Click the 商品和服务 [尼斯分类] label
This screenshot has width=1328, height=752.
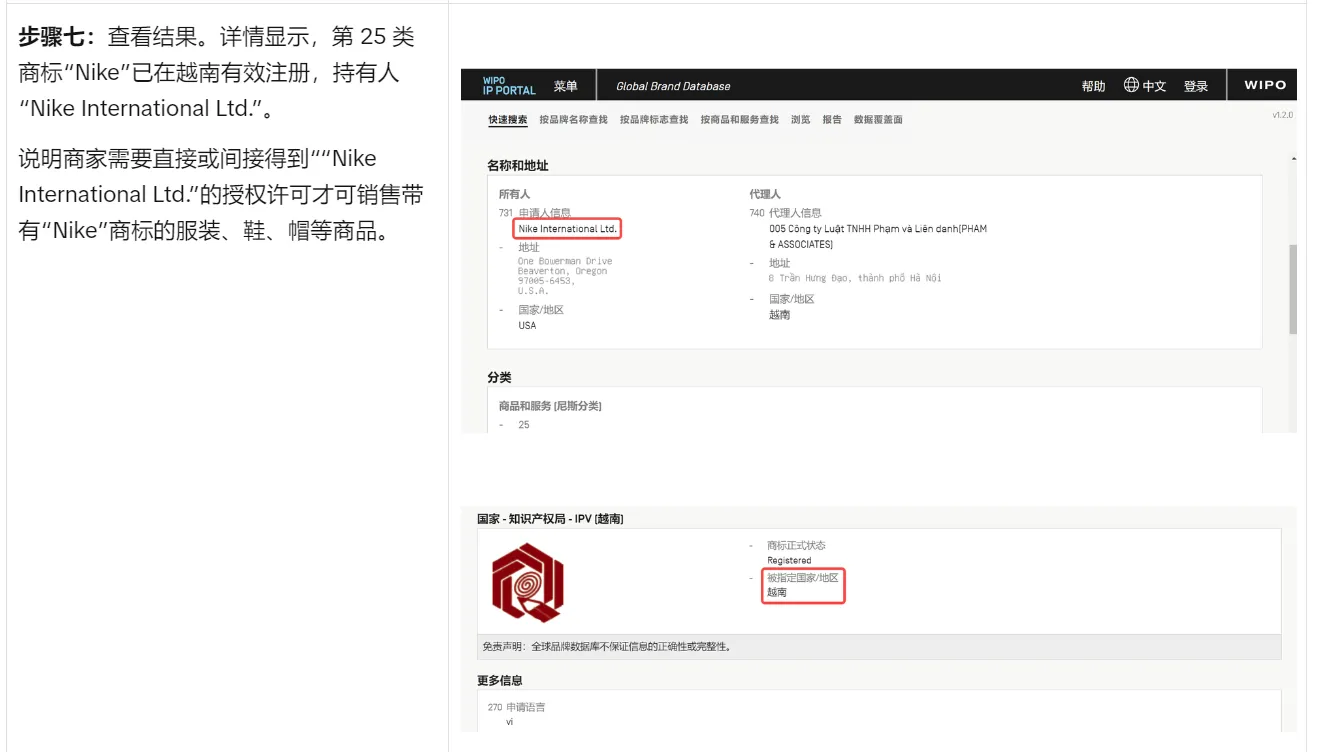click(550, 406)
